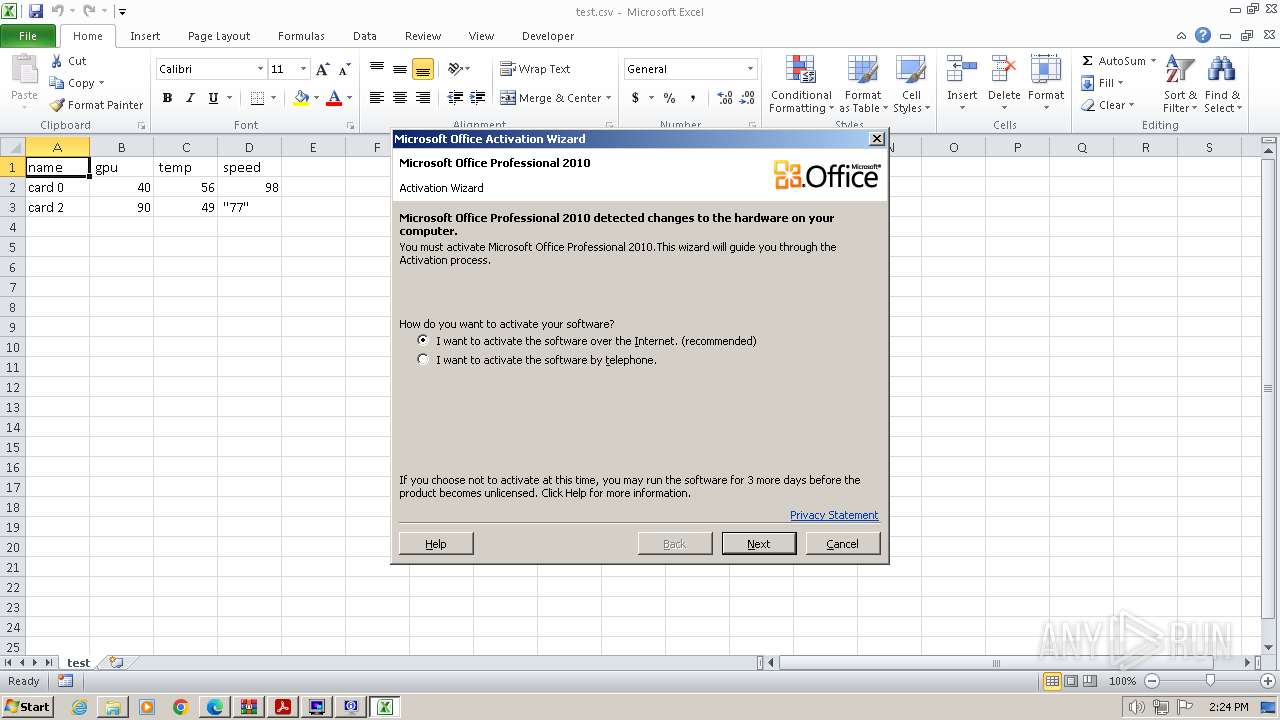Open the font size dropdown
Viewport: 1280px width, 720px height.
[303, 69]
